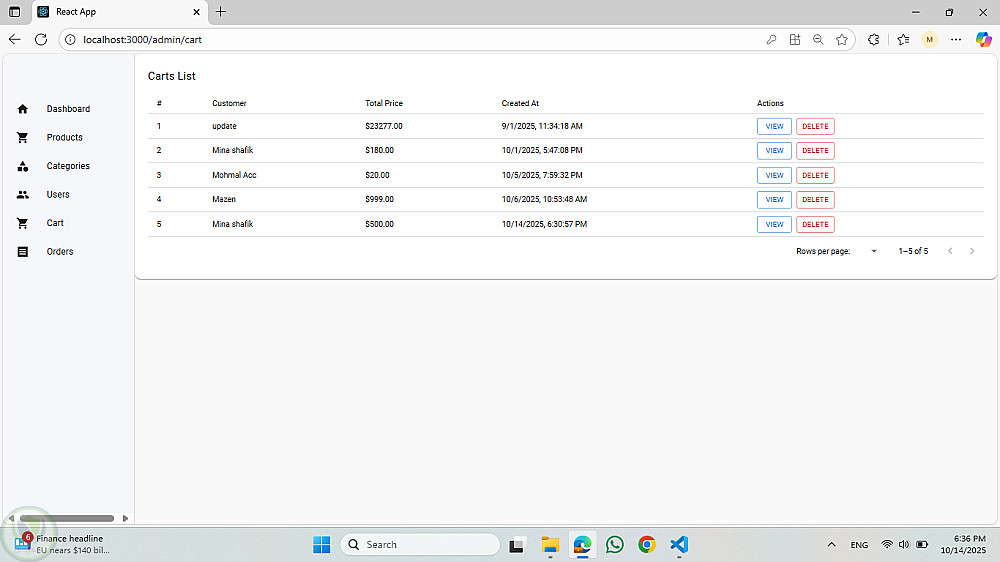The image size is (1000, 562).
Task: Open the tab actions menu icon
Action: [x=15, y=12]
